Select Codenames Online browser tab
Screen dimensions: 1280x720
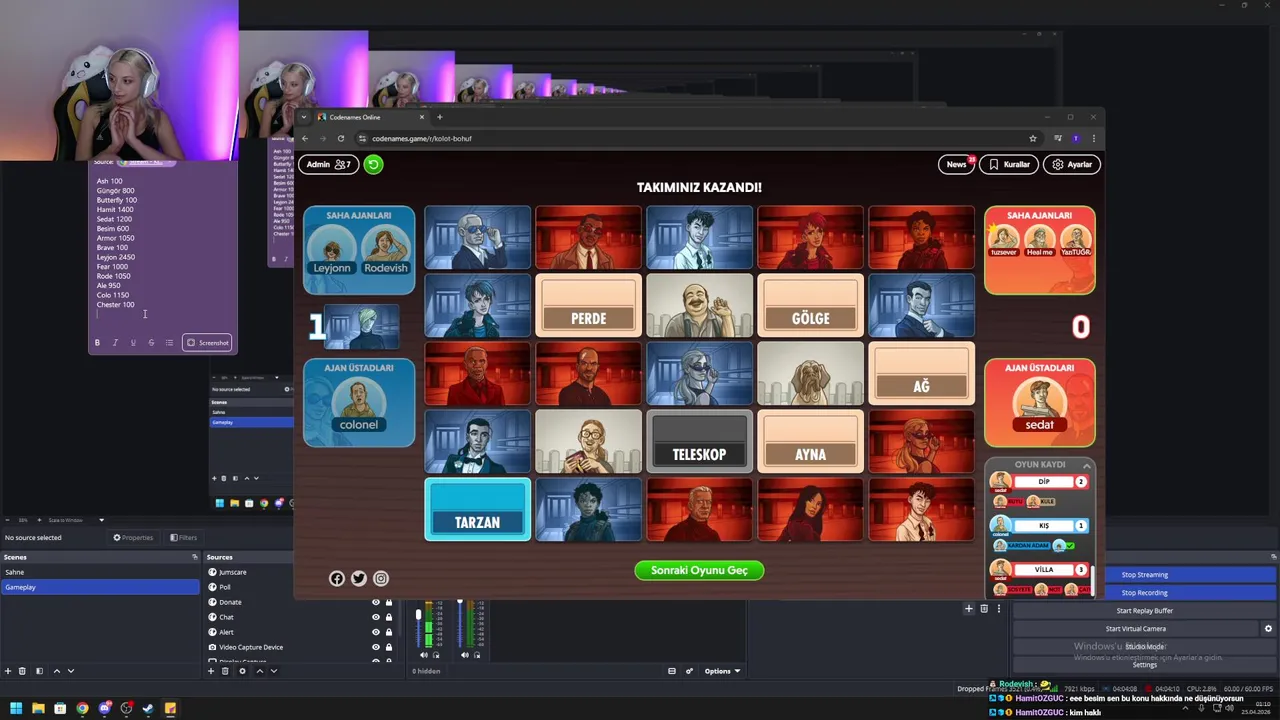(x=370, y=117)
